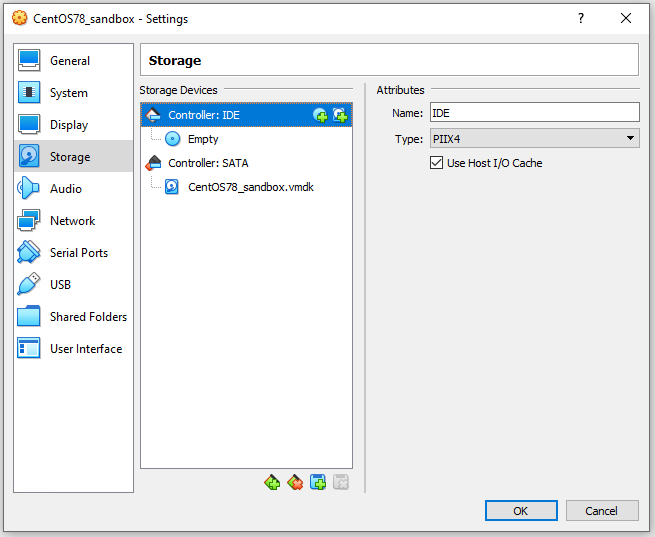Click the remove selected controller icon
The width and height of the screenshot is (655, 537).
coord(295,483)
